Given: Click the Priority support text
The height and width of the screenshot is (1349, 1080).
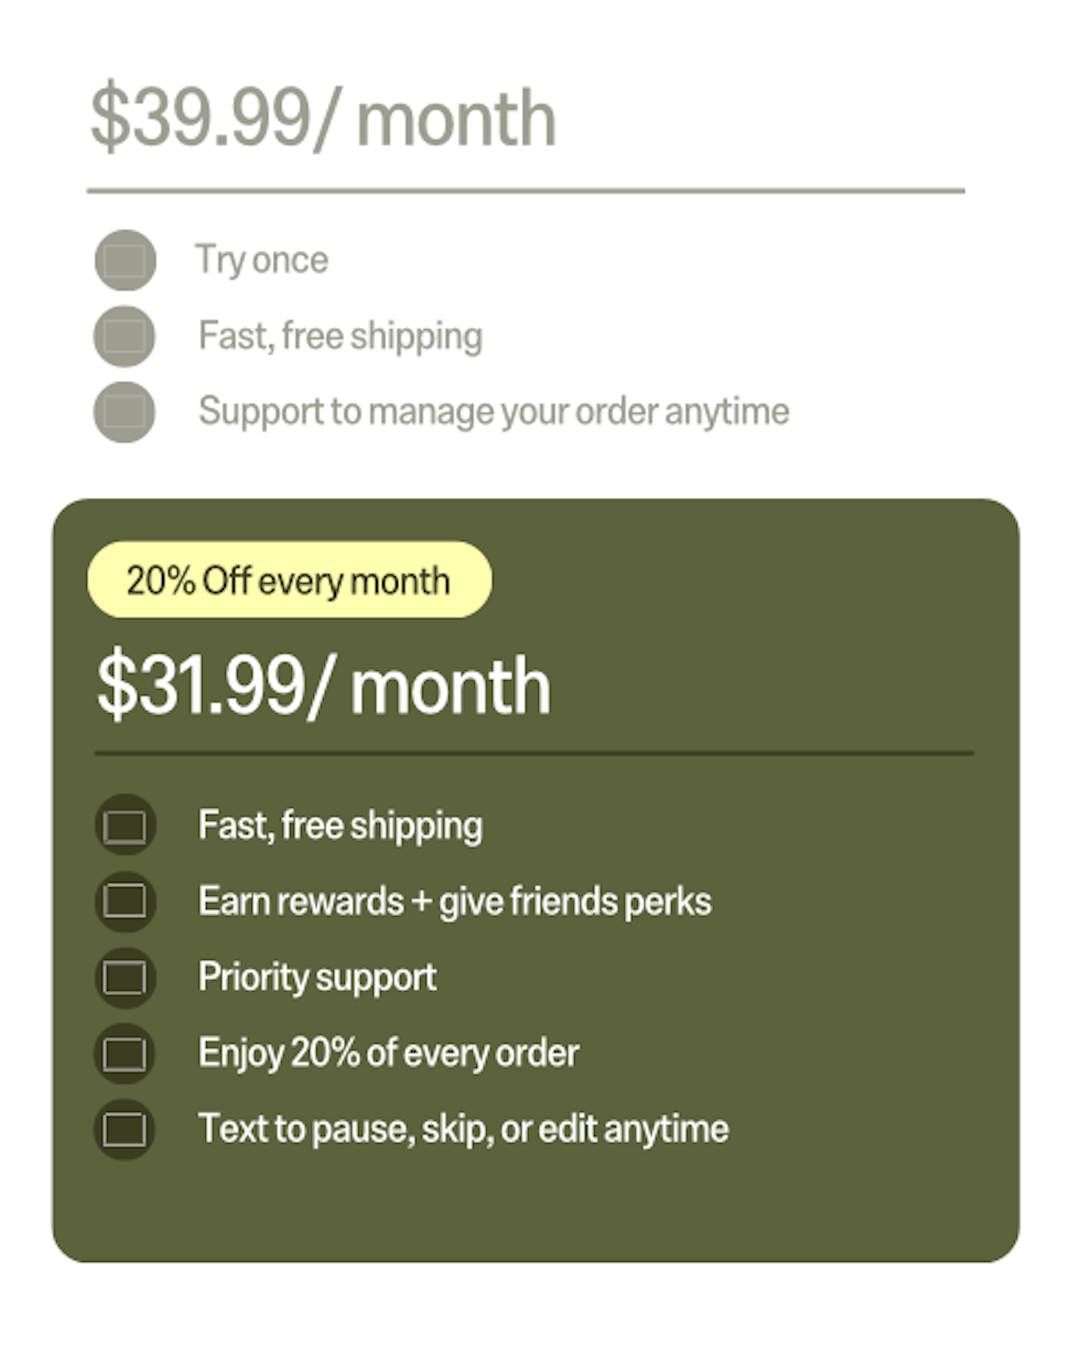Looking at the screenshot, I should (x=317, y=977).
